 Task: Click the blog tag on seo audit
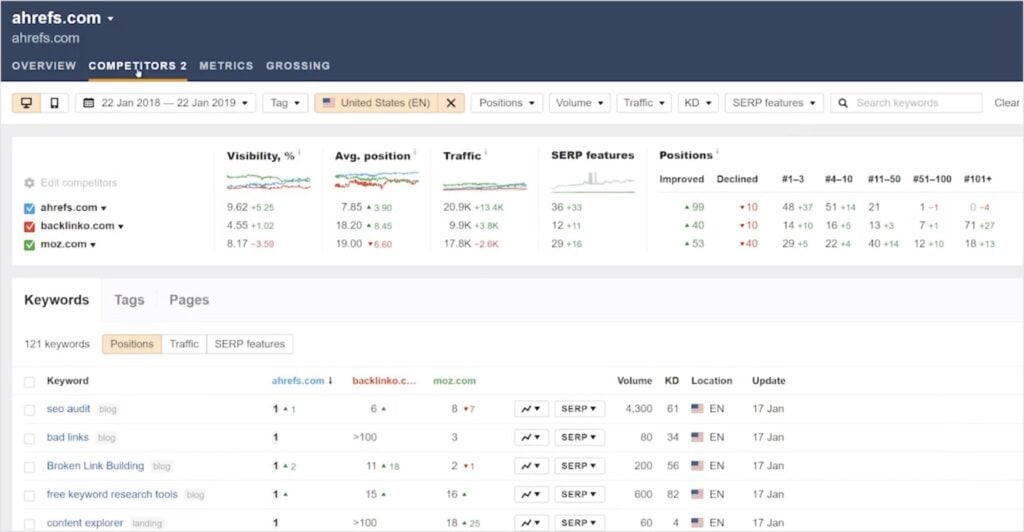[x=108, y=409]
